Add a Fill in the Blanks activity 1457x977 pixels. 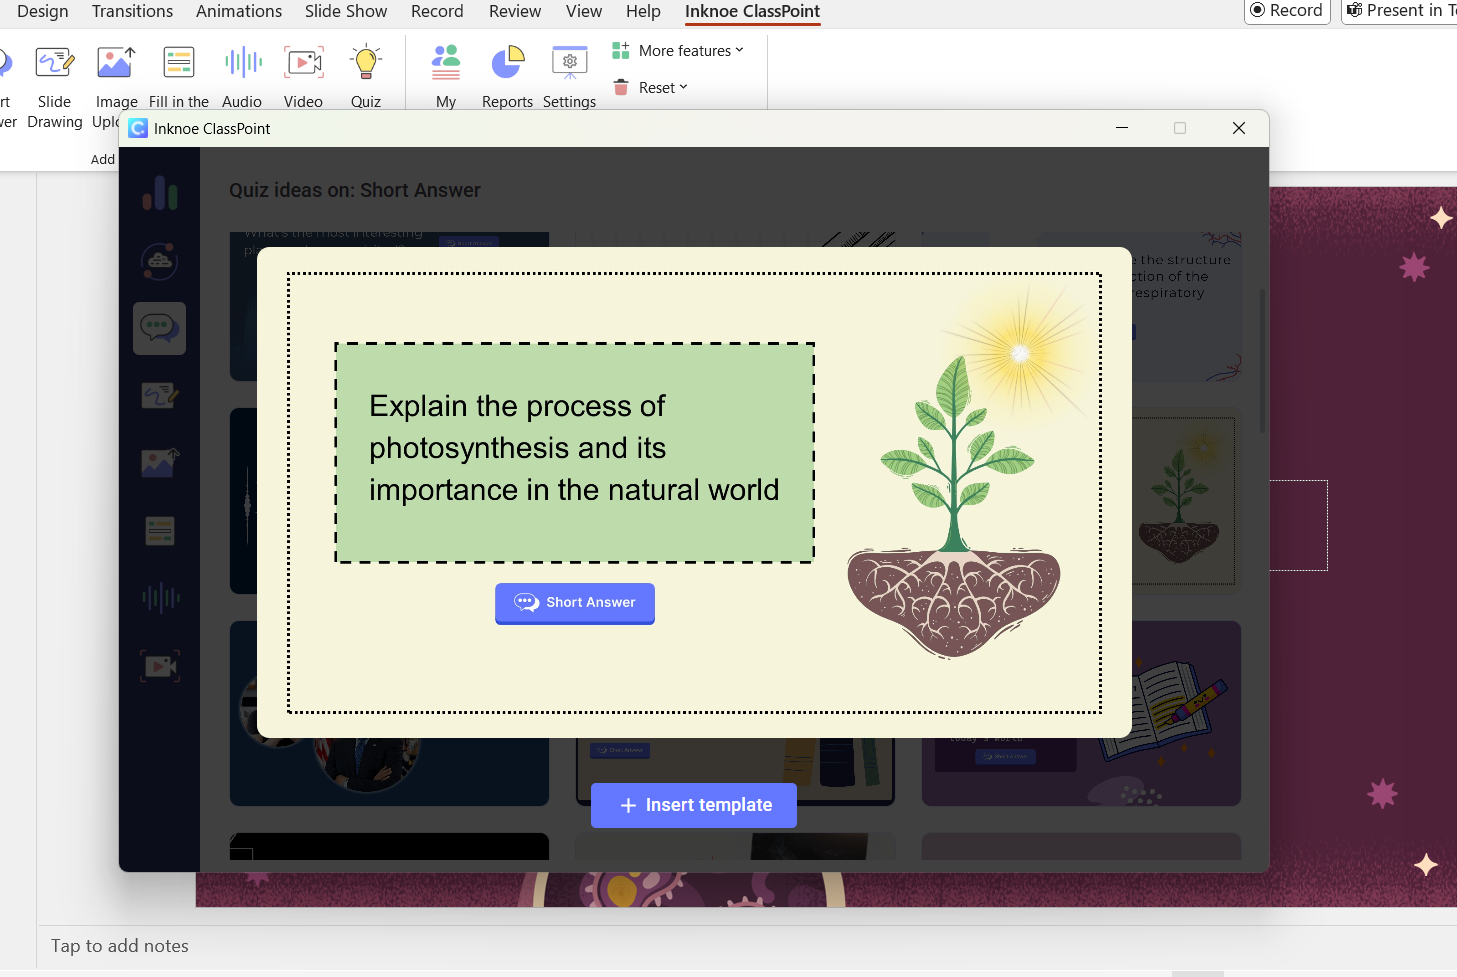point(179,77)
